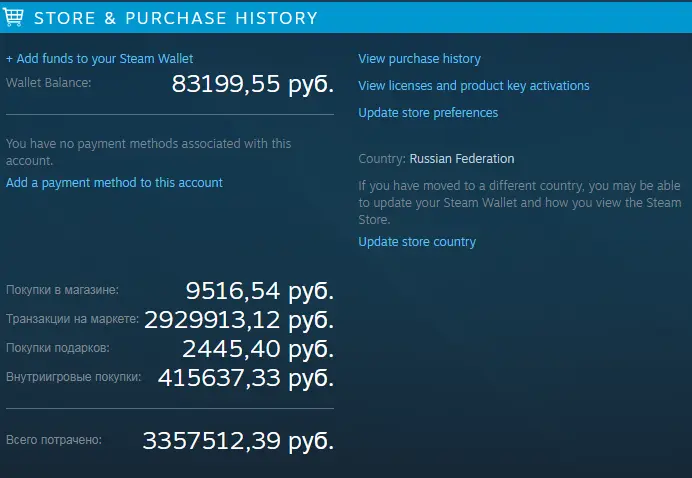
Task: Click the Покупки подарков label
Action: 58,348
